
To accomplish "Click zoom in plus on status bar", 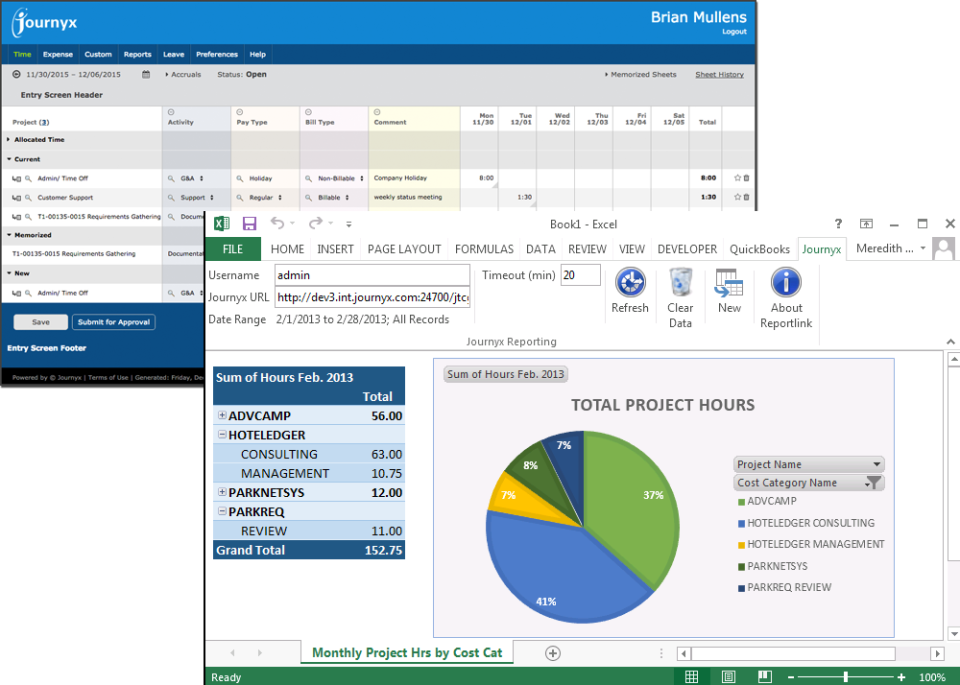I will tap(901, 677).
